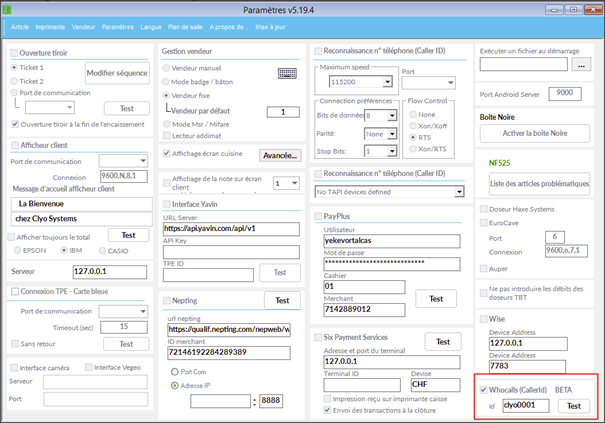Click the Yavin URL Server field
The image size is (605, 423).
pyautogui.click(x=231, y=229)
